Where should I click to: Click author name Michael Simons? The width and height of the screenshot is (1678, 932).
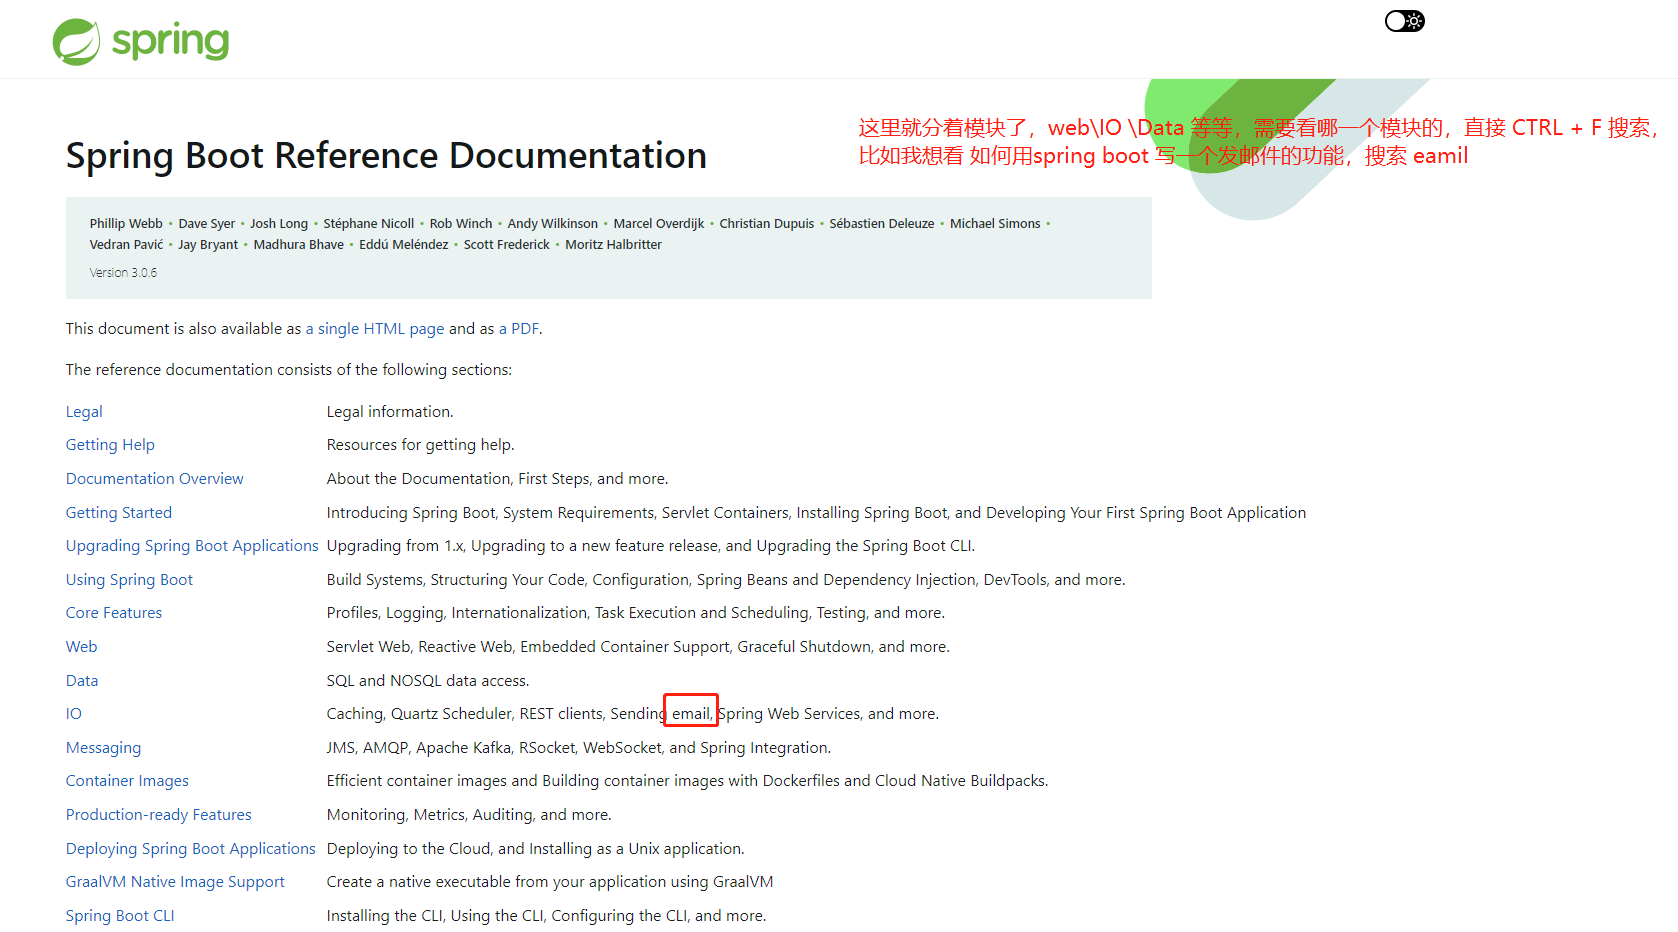point(995,224)
